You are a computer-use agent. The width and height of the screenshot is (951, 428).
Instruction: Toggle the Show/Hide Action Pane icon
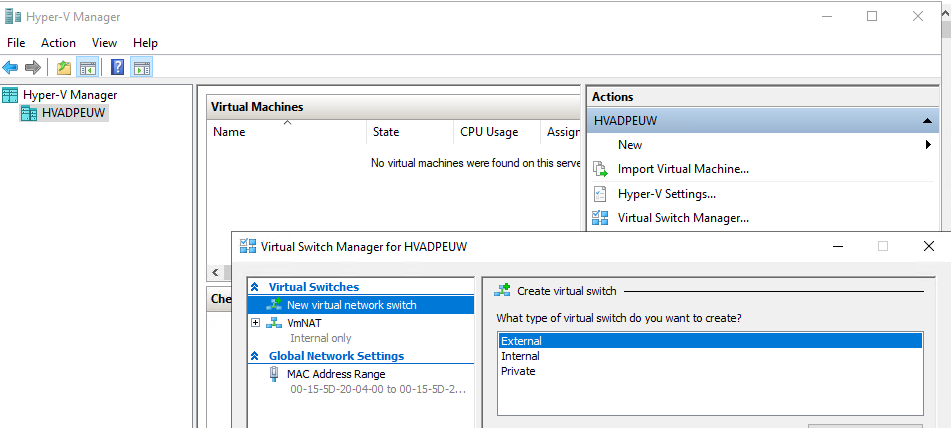(x=141, y=67)
